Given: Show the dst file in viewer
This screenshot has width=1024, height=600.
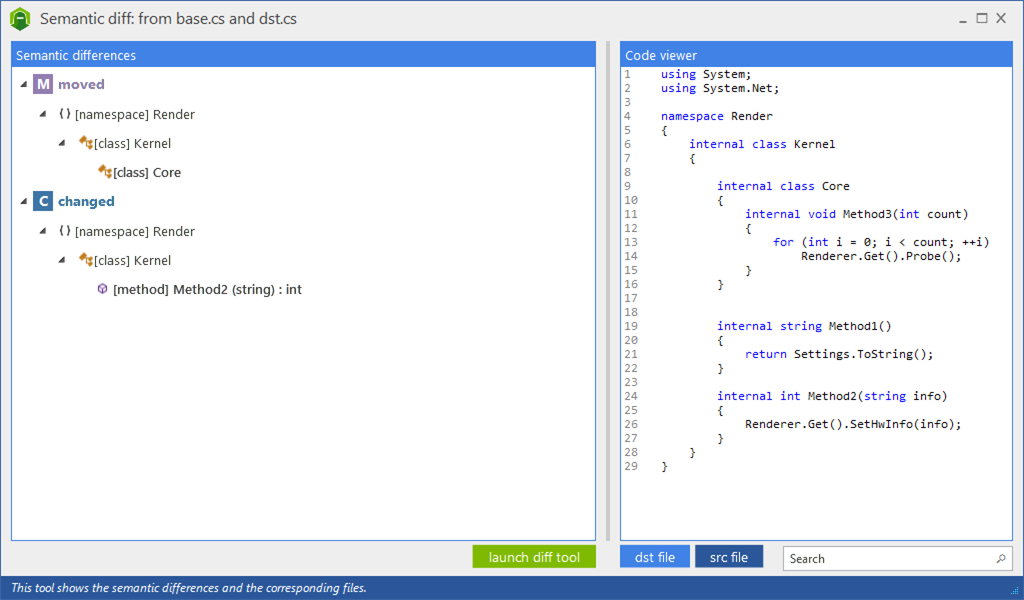Looking at the screenshot, I should click(x=655, y=557).
